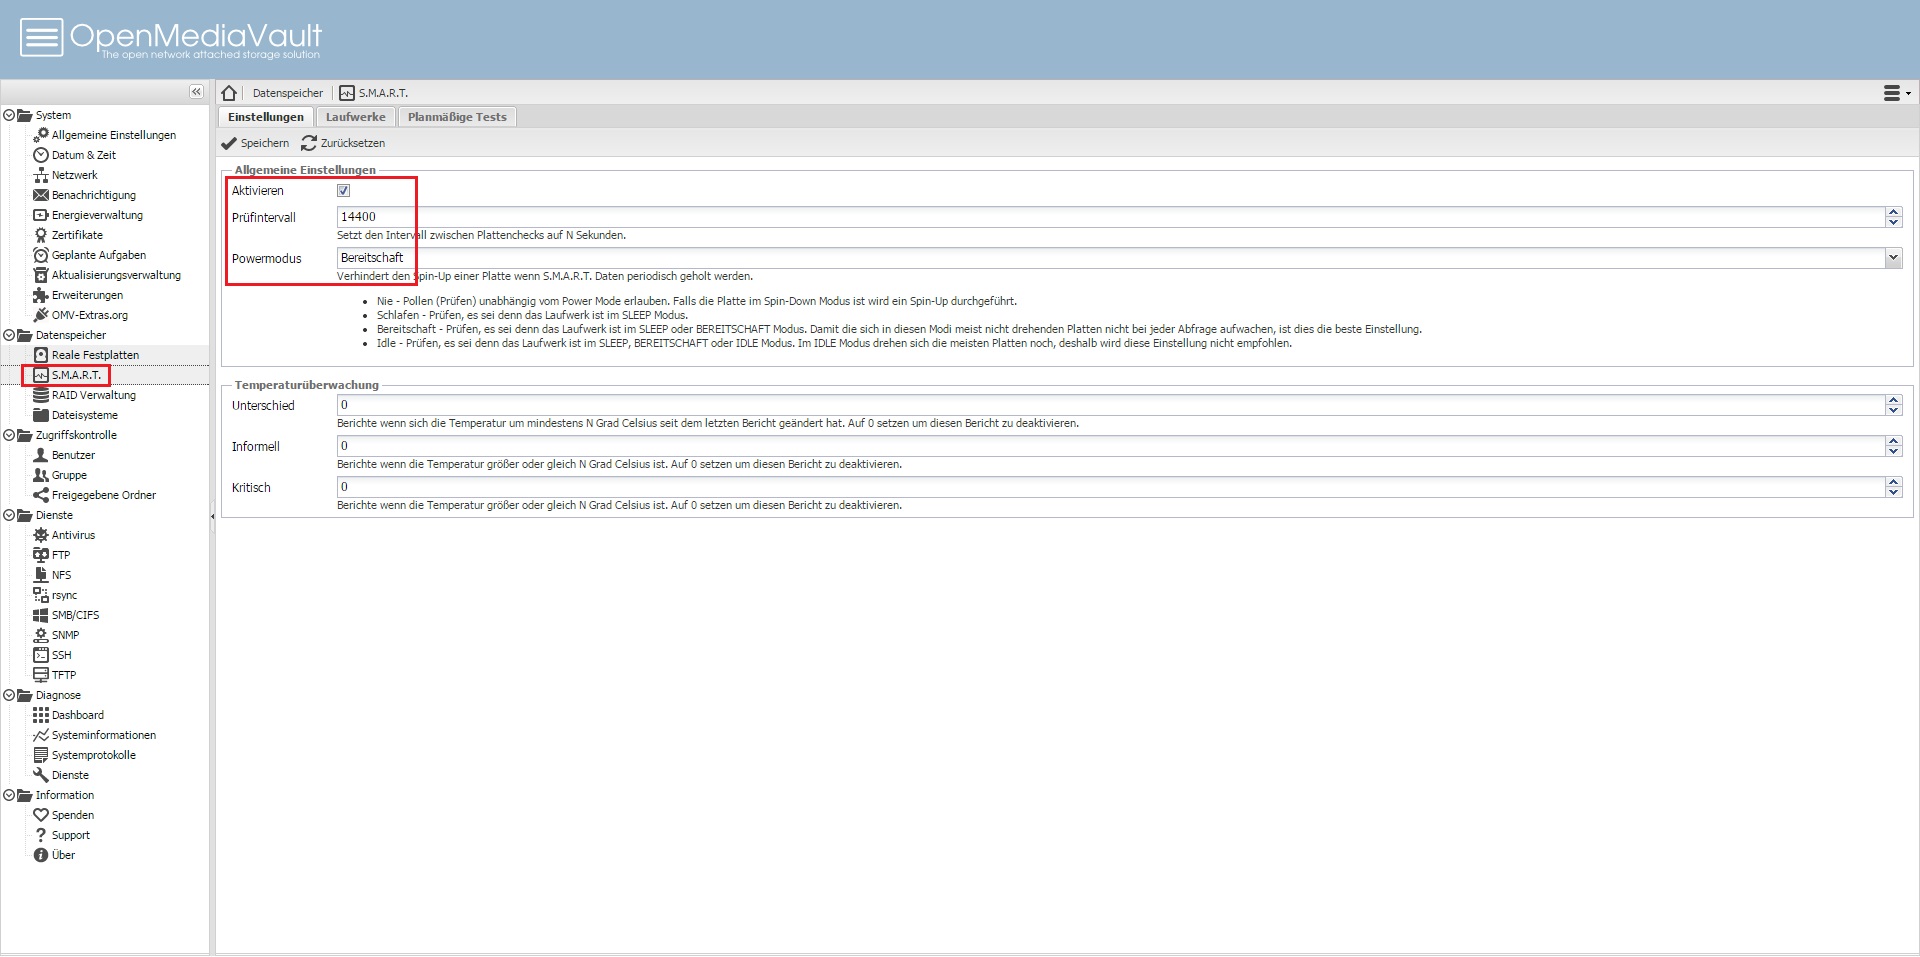Increase the Prüfintervall stepper value

[1893, 212]
